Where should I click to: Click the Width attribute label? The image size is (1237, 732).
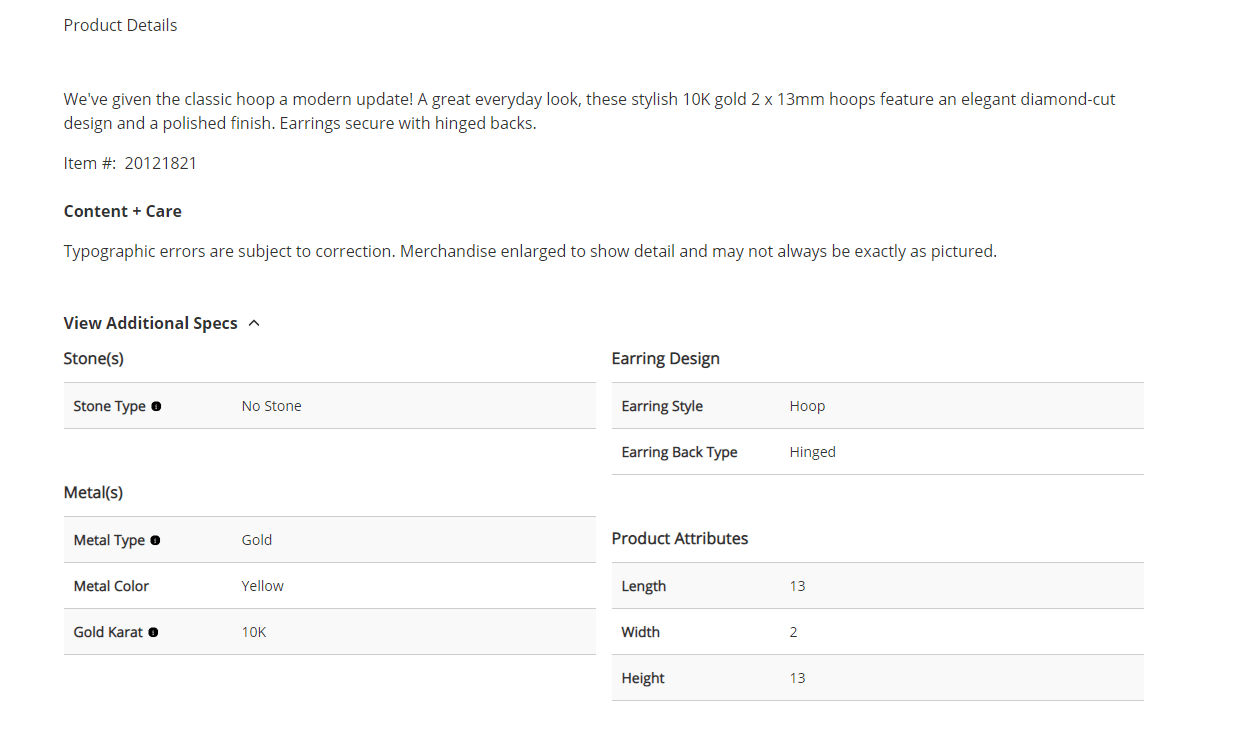[640, 632]
